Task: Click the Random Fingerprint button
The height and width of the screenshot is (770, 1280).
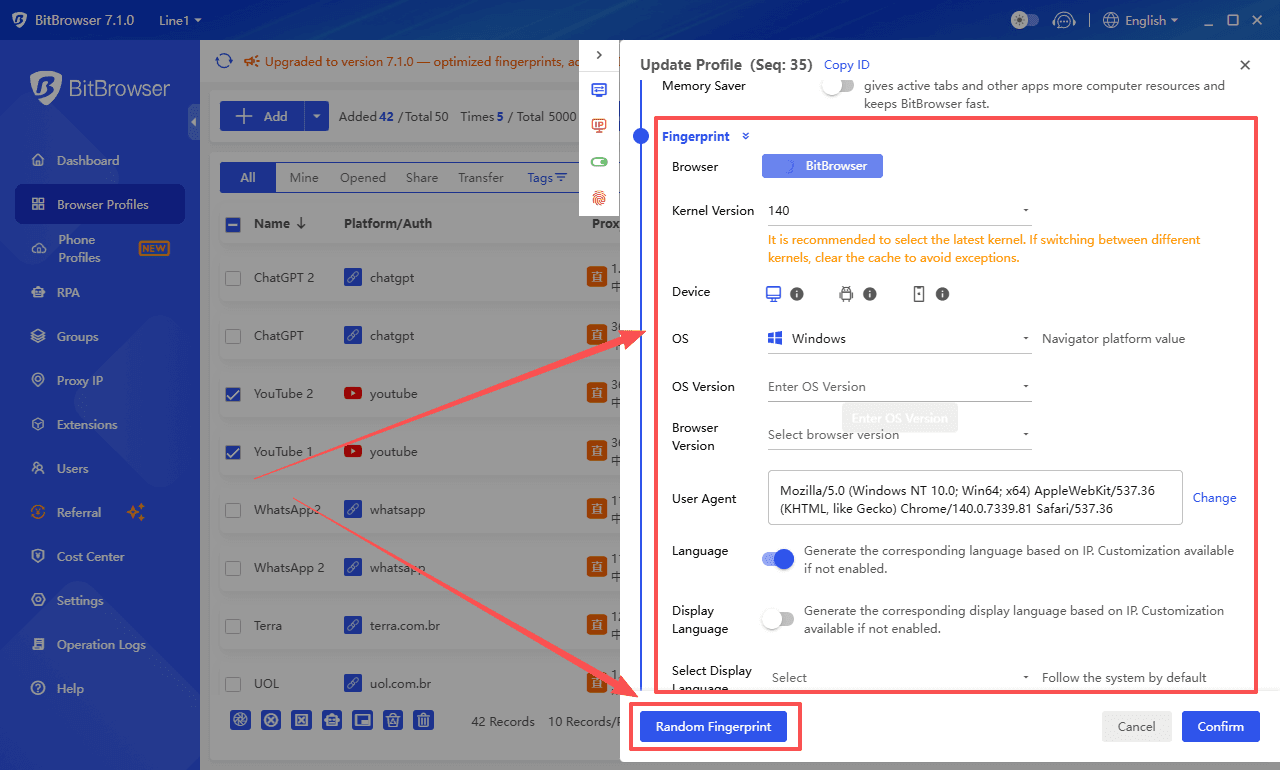Action: pyautogui.click(x=714, y=726)
